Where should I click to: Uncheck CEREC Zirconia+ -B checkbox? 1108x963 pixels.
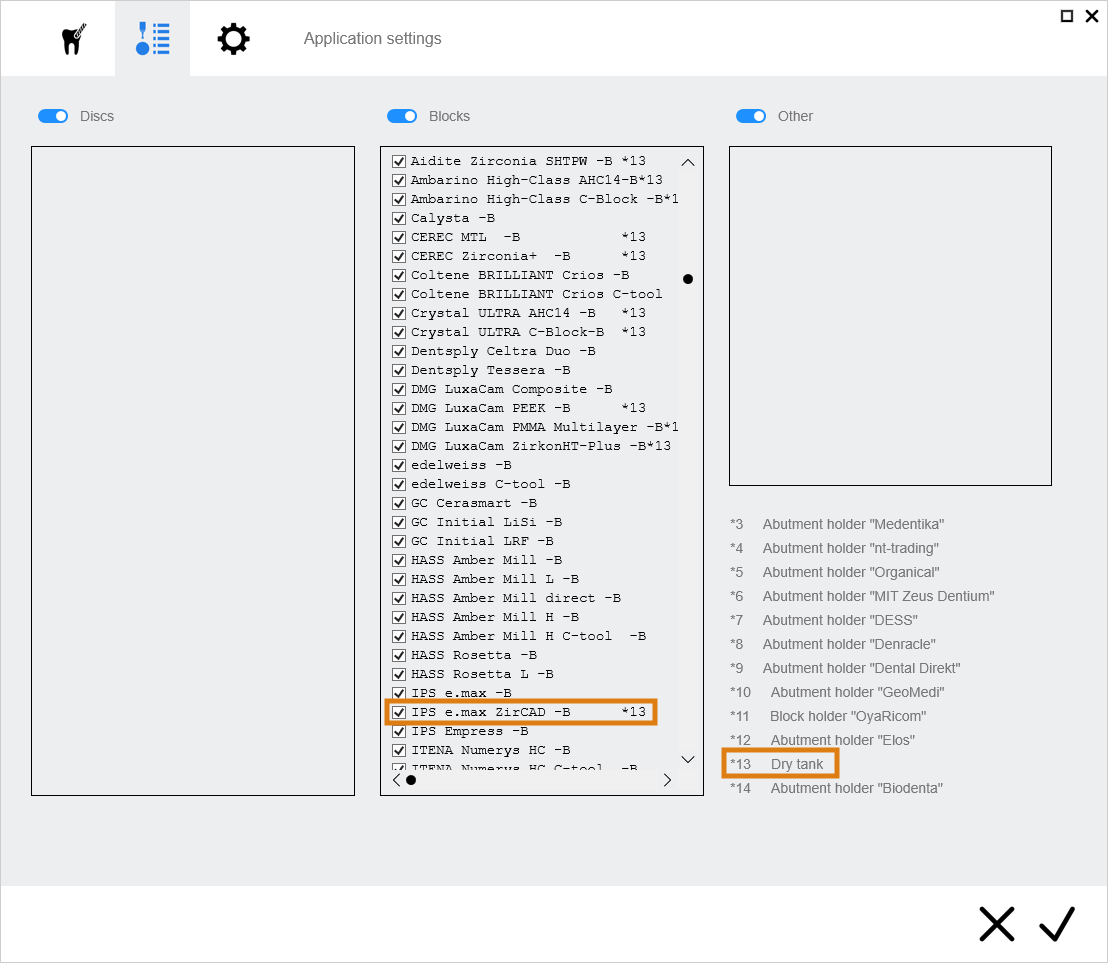[399, 256]
